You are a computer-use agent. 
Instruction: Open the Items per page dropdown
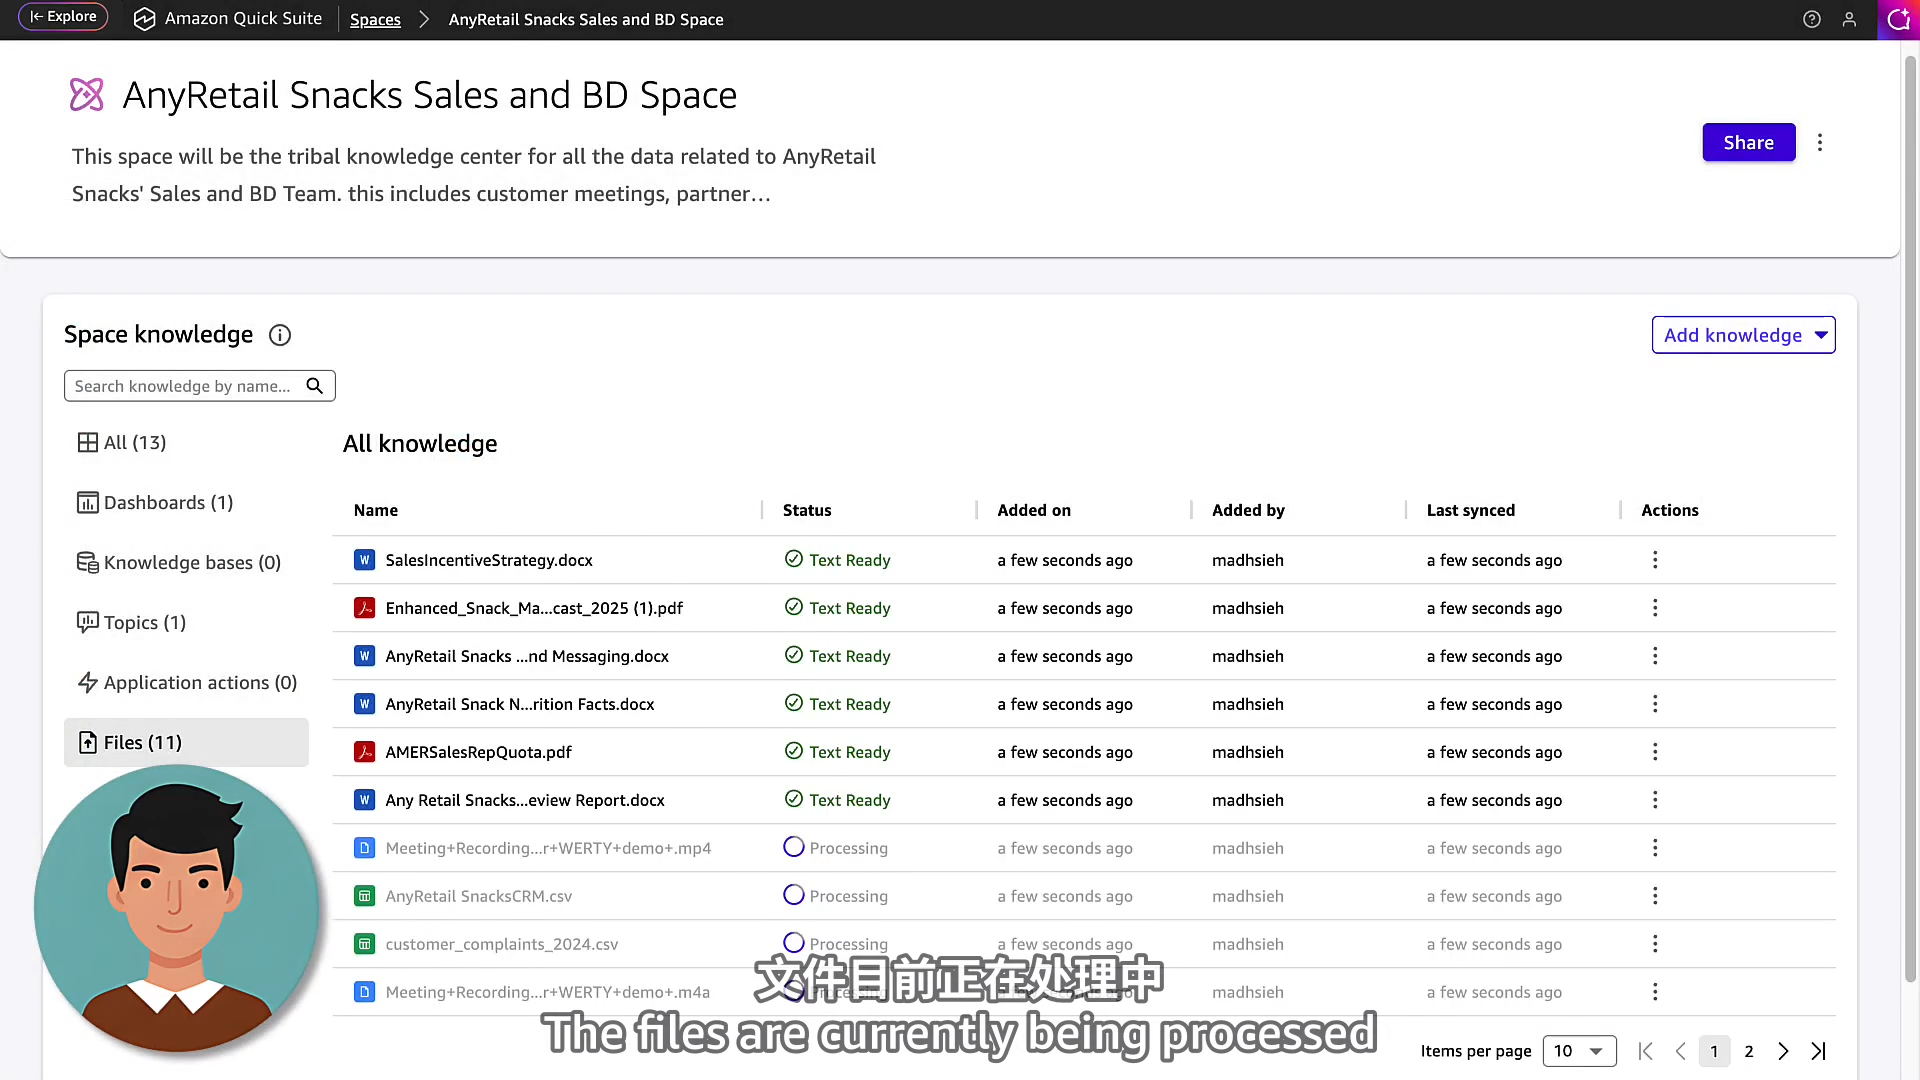1579,1051
